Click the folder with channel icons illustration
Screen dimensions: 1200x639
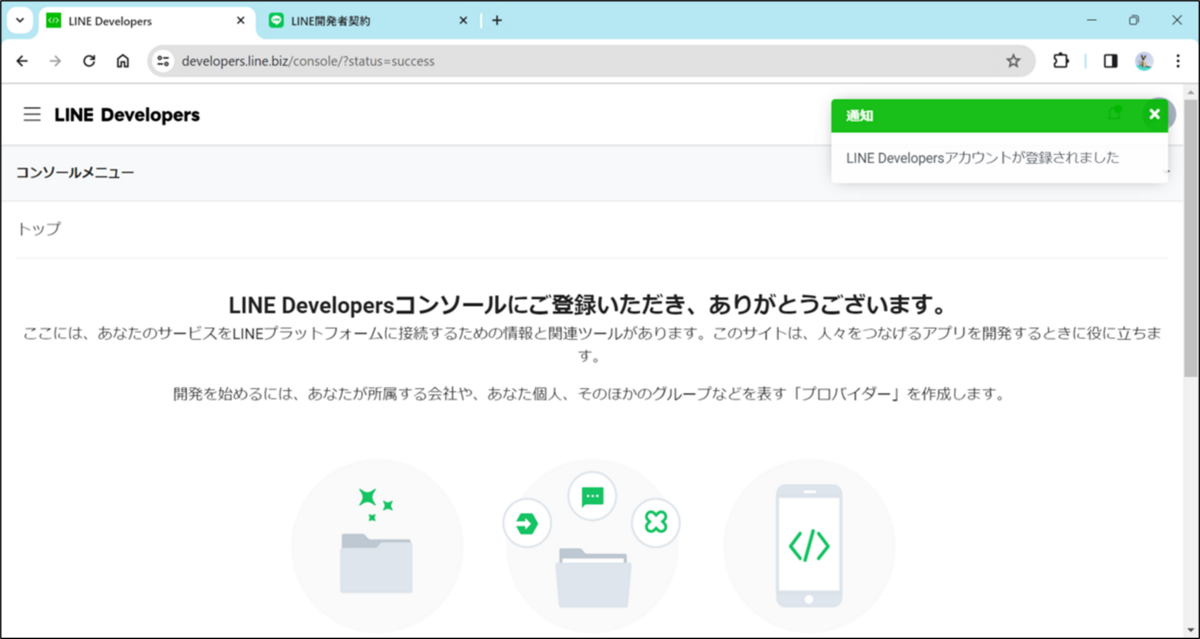click(592, 545)
